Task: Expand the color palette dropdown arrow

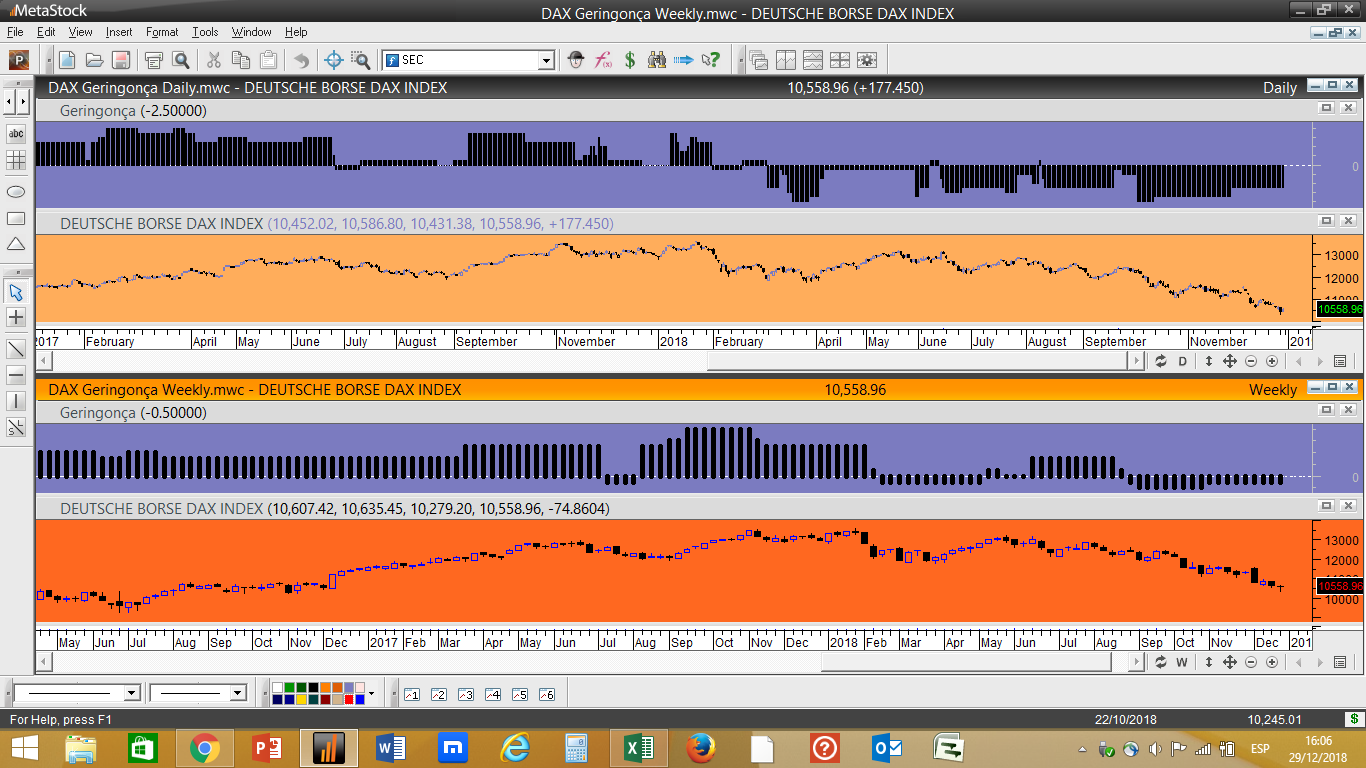Action: tap(371, 693)
